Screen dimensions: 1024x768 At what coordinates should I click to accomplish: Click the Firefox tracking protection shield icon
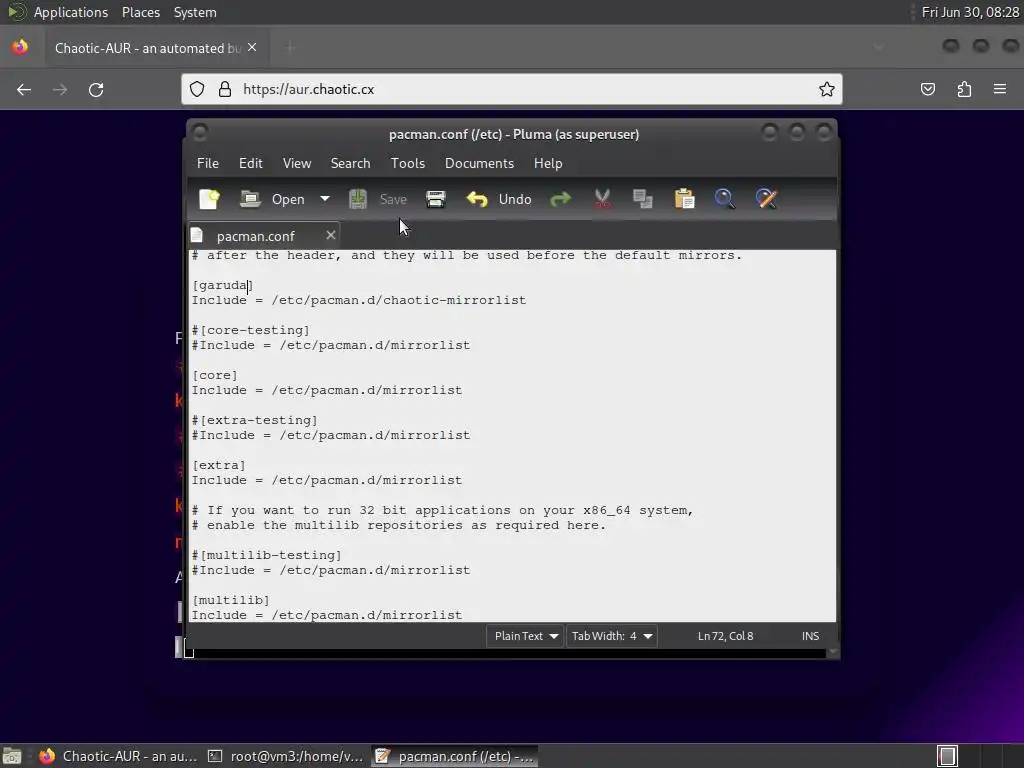pos(197,89)
